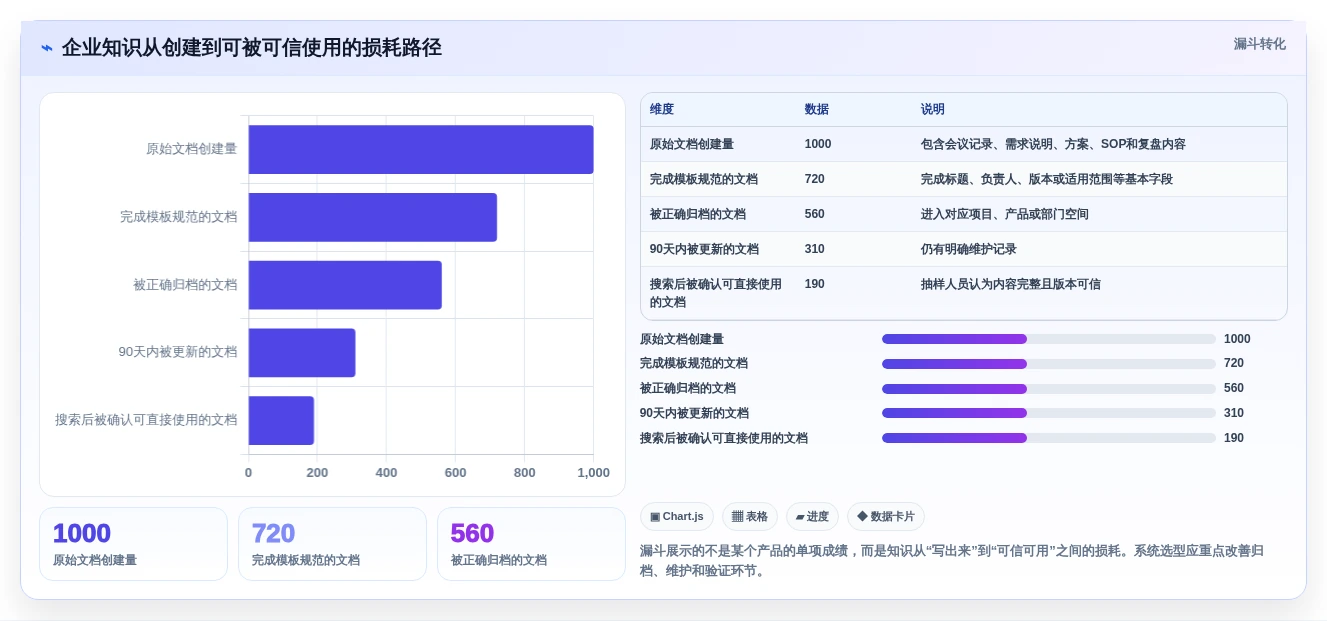Screen dimensions: 1327x621
Task: Click the chart bar for 被正确归档的文档
Action: 345,285
